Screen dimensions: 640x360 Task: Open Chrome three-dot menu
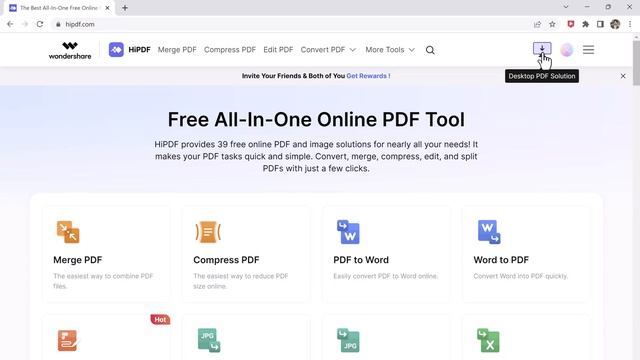[x=630, y=24]
